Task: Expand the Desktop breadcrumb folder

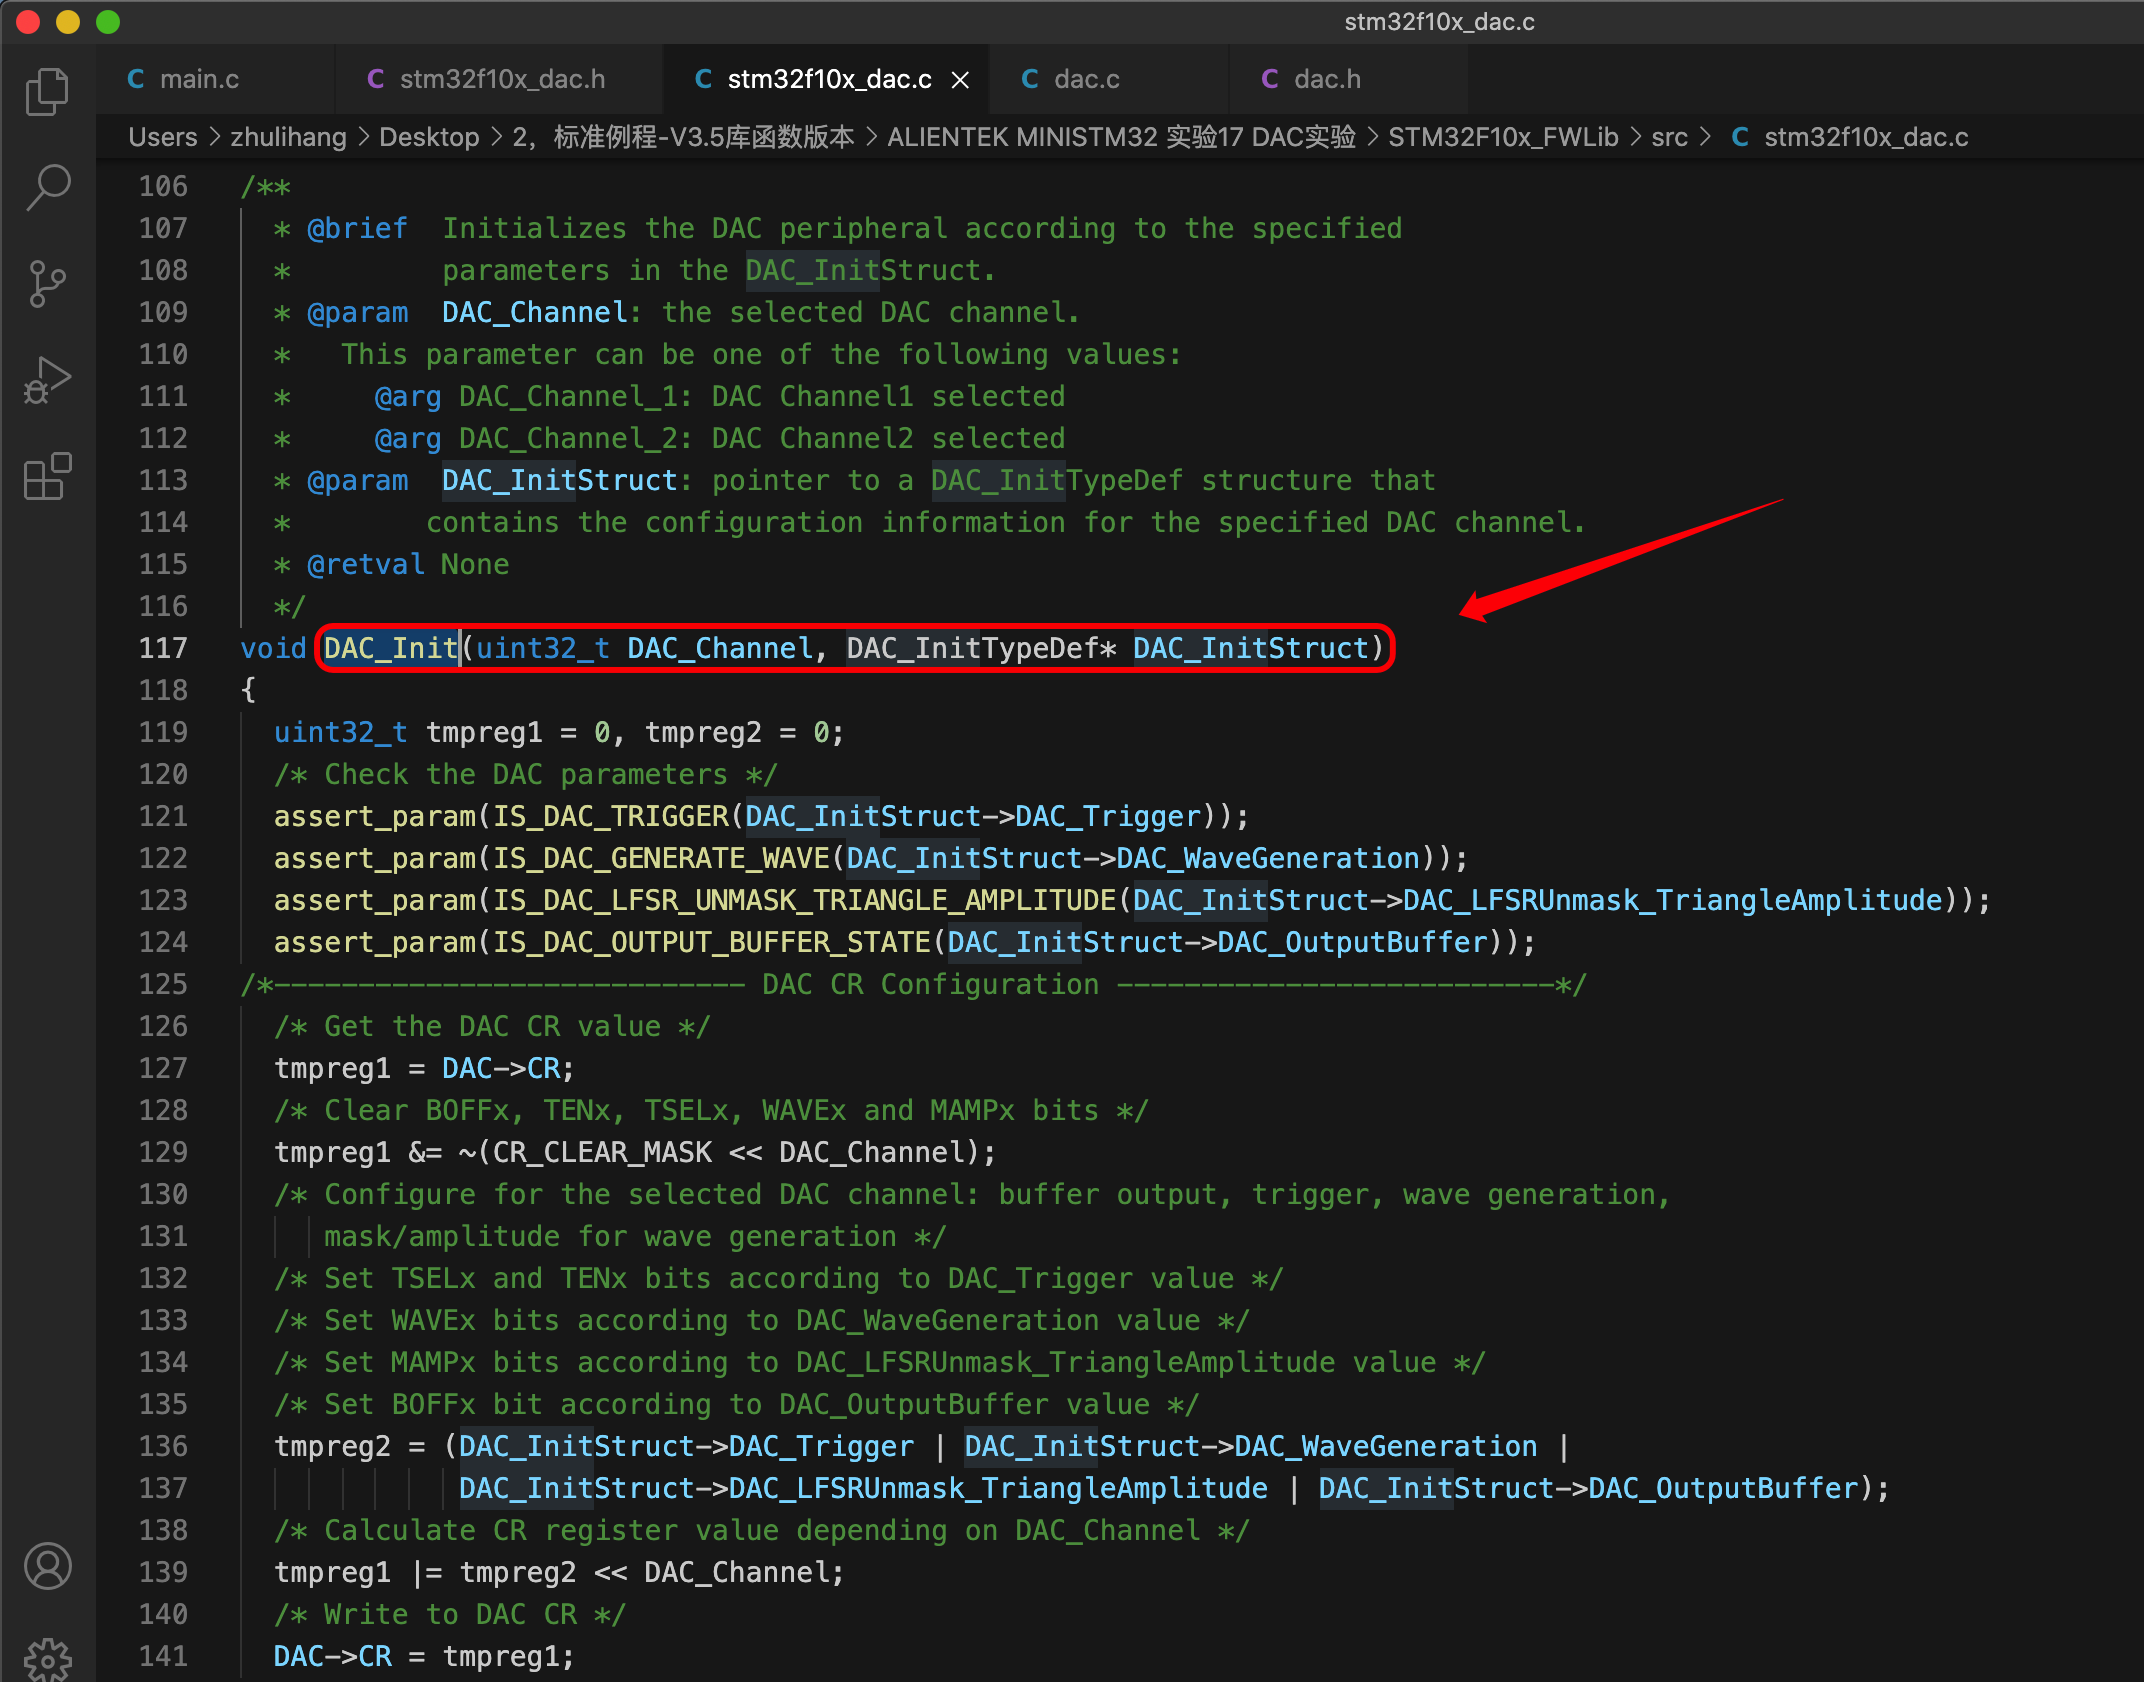Action: tap(429, 137)
